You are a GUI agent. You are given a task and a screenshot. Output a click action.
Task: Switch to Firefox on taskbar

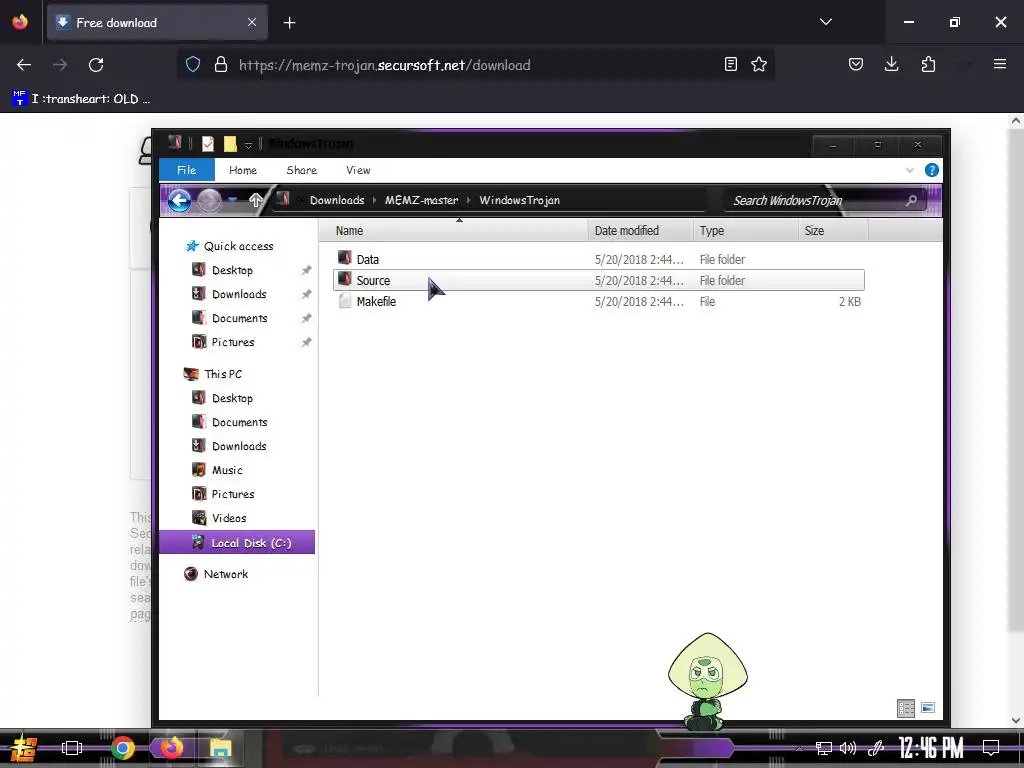[x=172, y=748]
